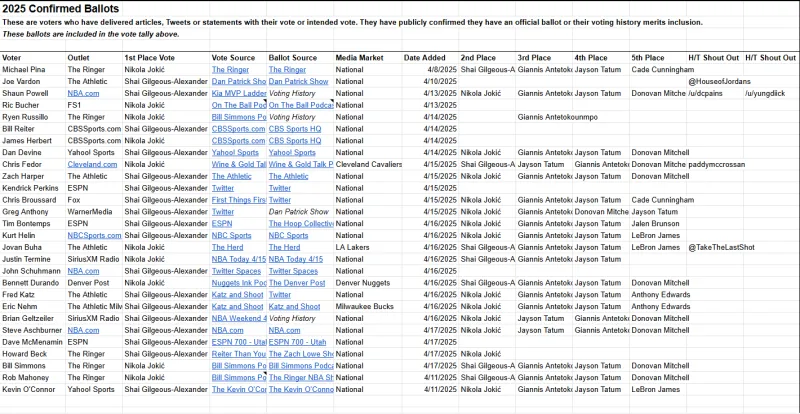Open CBS Sports HQ ballot source for Bill Reiter
800x414 pixels.
tap(295, 129)
